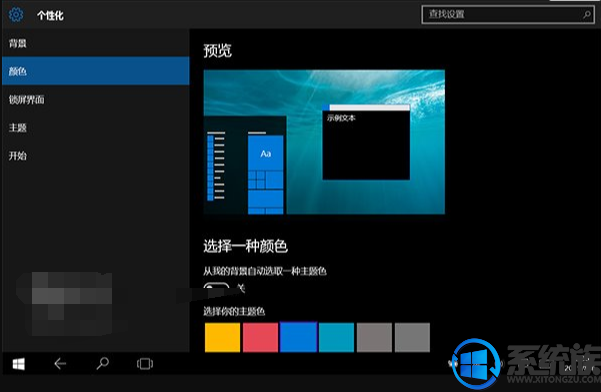
Task: Click the 选择你的主题色 label
Action: click(x=234, y=311)
